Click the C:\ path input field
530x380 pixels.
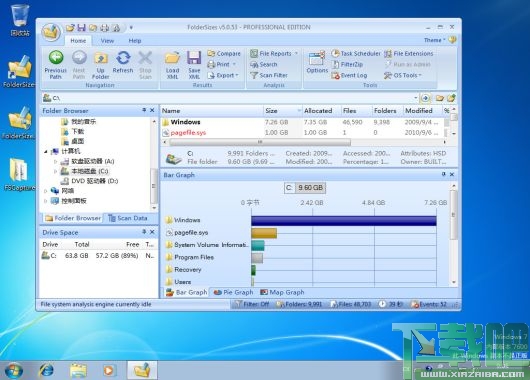click(230, 98)
